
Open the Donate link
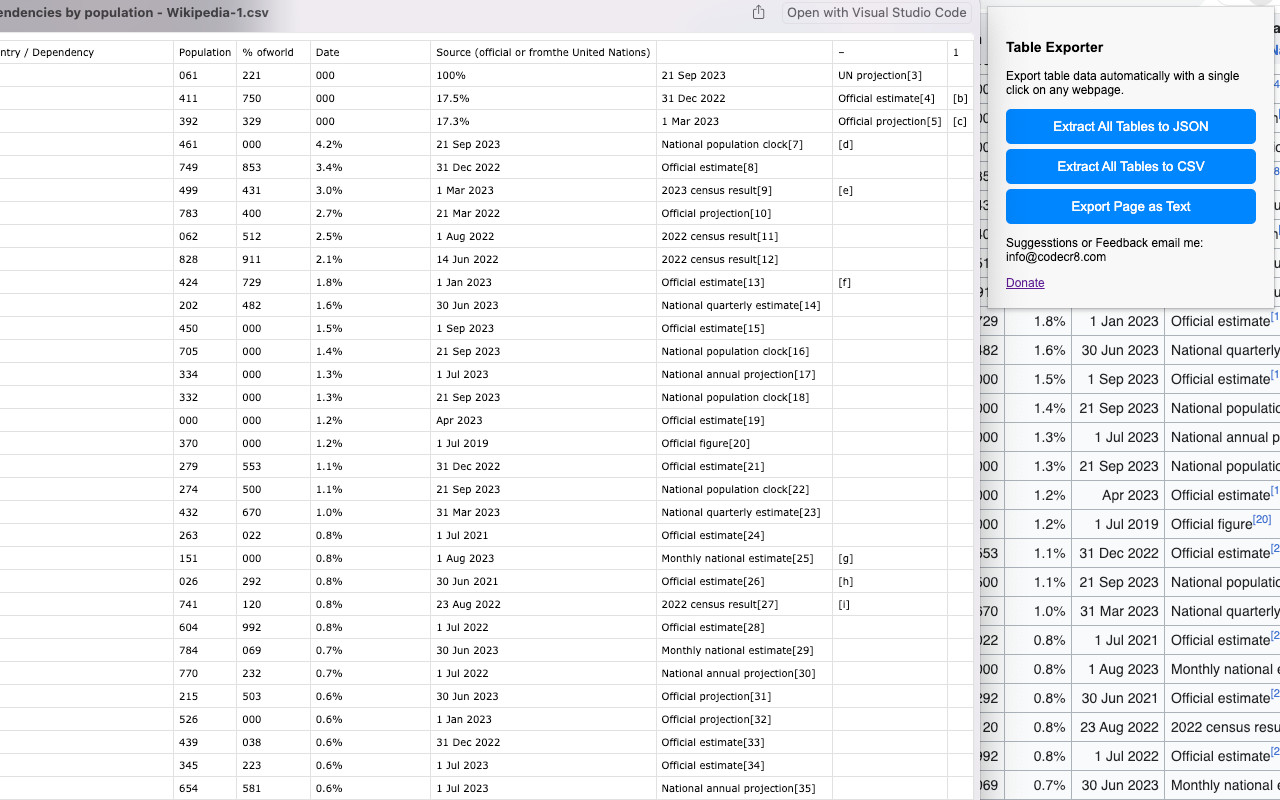1024,283
